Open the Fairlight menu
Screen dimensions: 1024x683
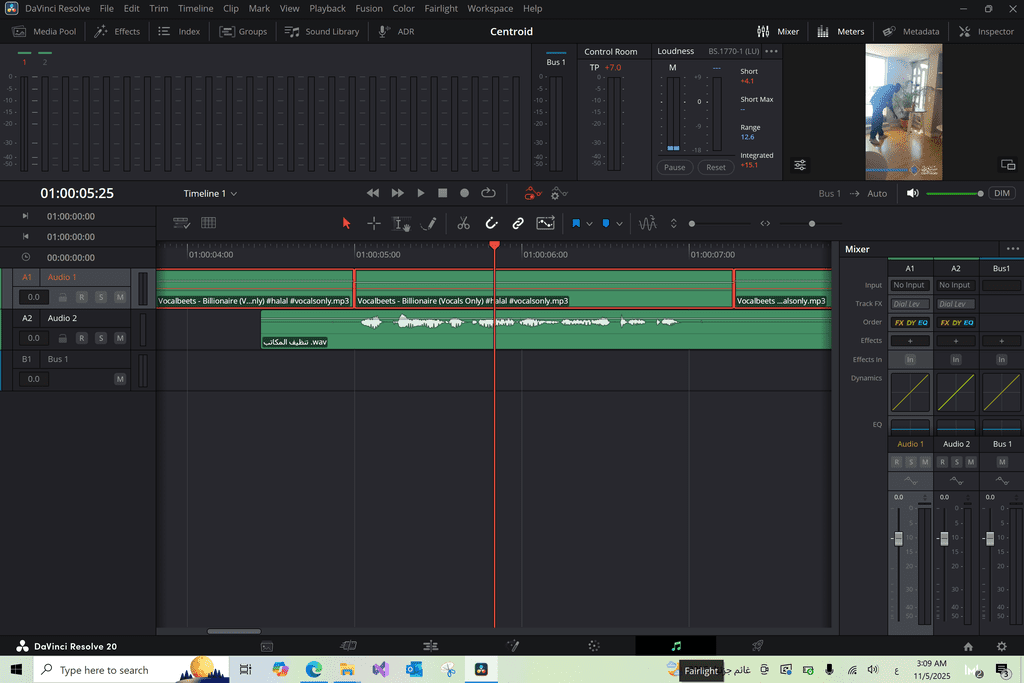click(440, 8)
